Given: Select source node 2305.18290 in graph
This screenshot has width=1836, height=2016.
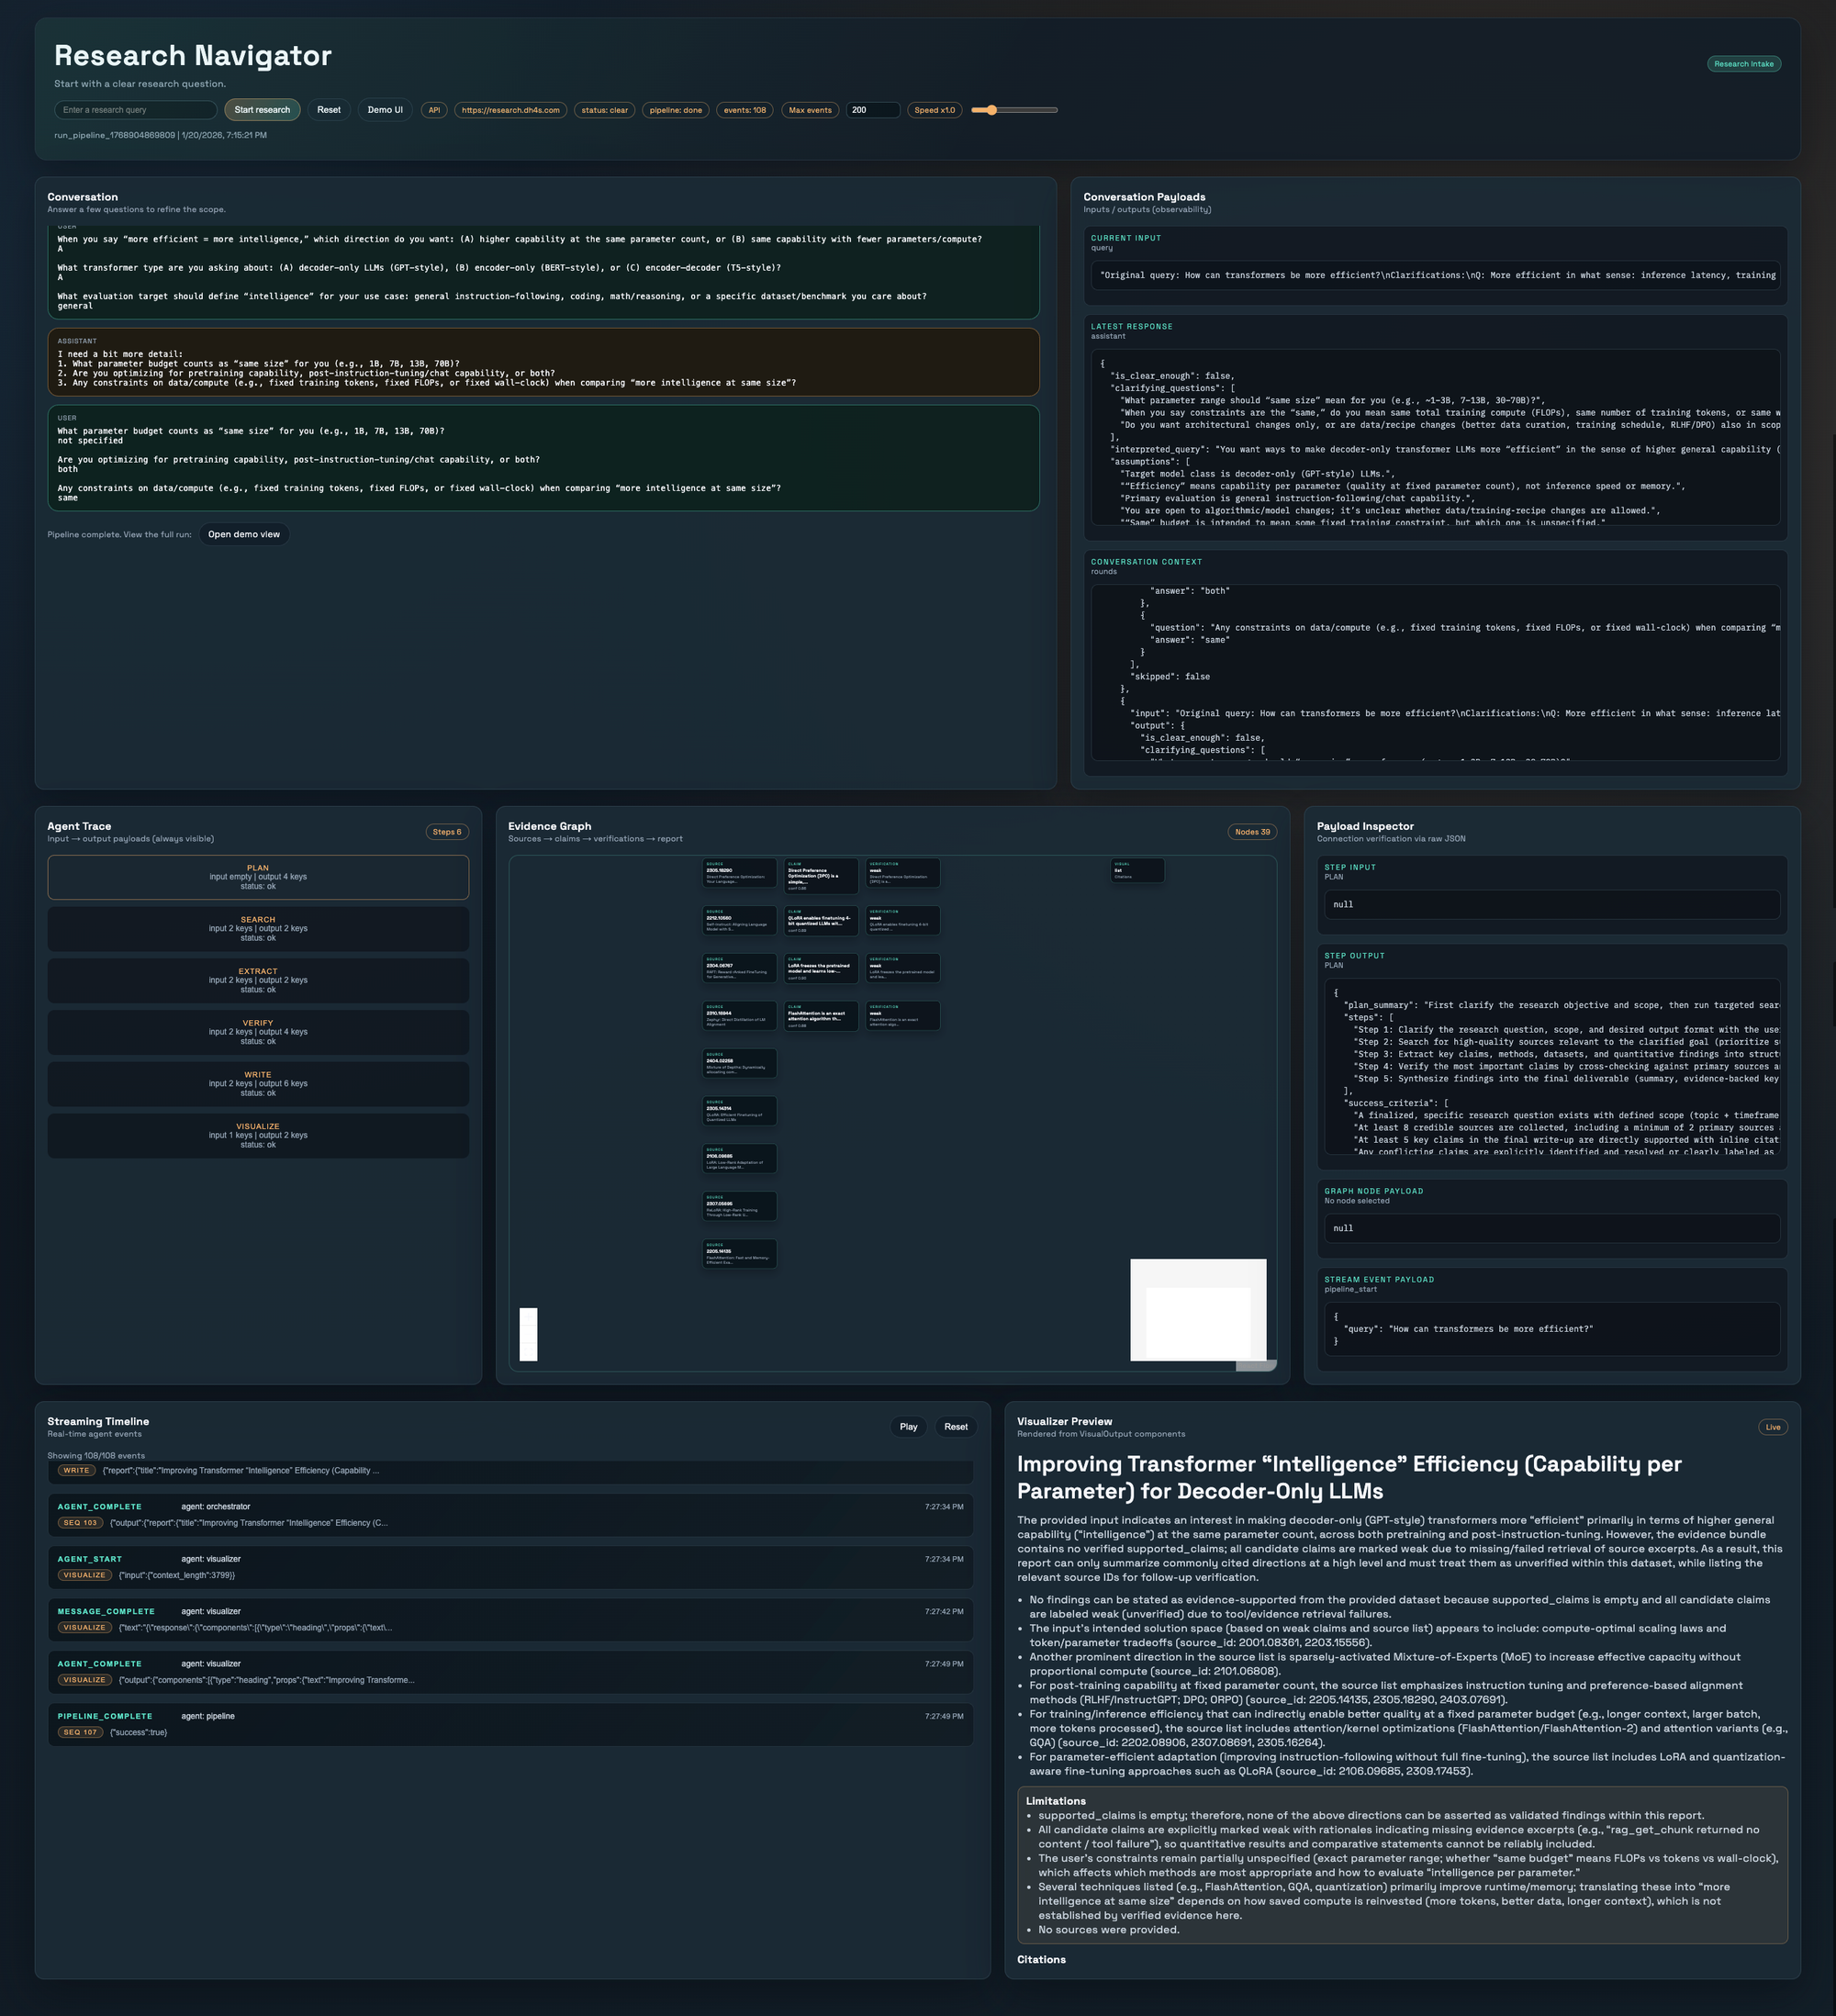Looking at the screenshot, I should 739,872.
